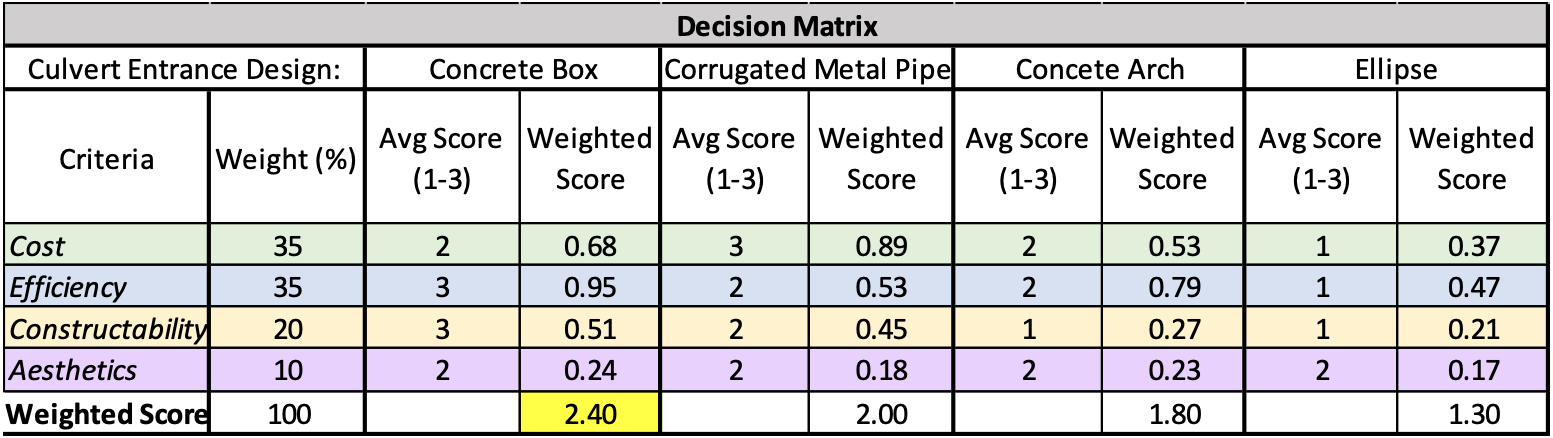1553x438 pixels.
Task: Select the purple Aesthetics row label
Action: click(x=106, y=371)
